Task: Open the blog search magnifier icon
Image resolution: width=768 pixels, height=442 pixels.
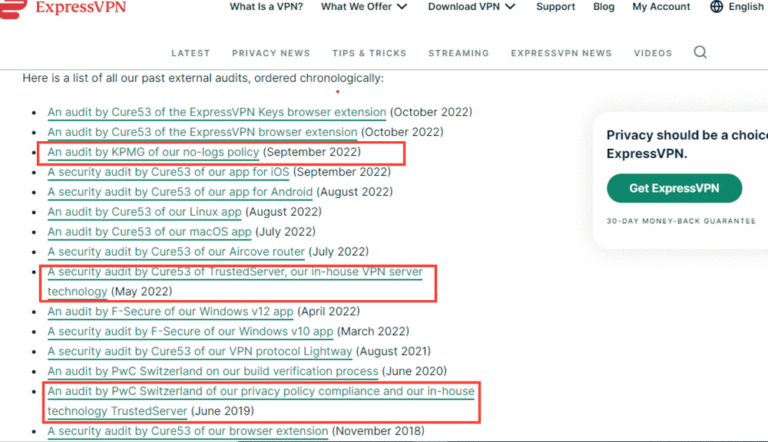Action: 700,53
